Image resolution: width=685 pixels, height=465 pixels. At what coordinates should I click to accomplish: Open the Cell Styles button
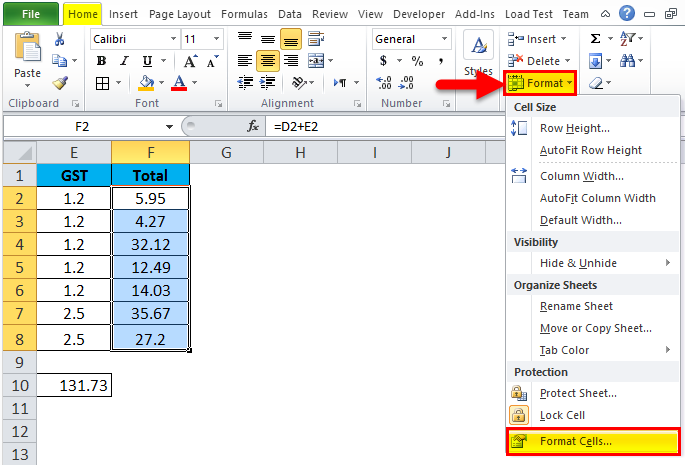point(478,54)
